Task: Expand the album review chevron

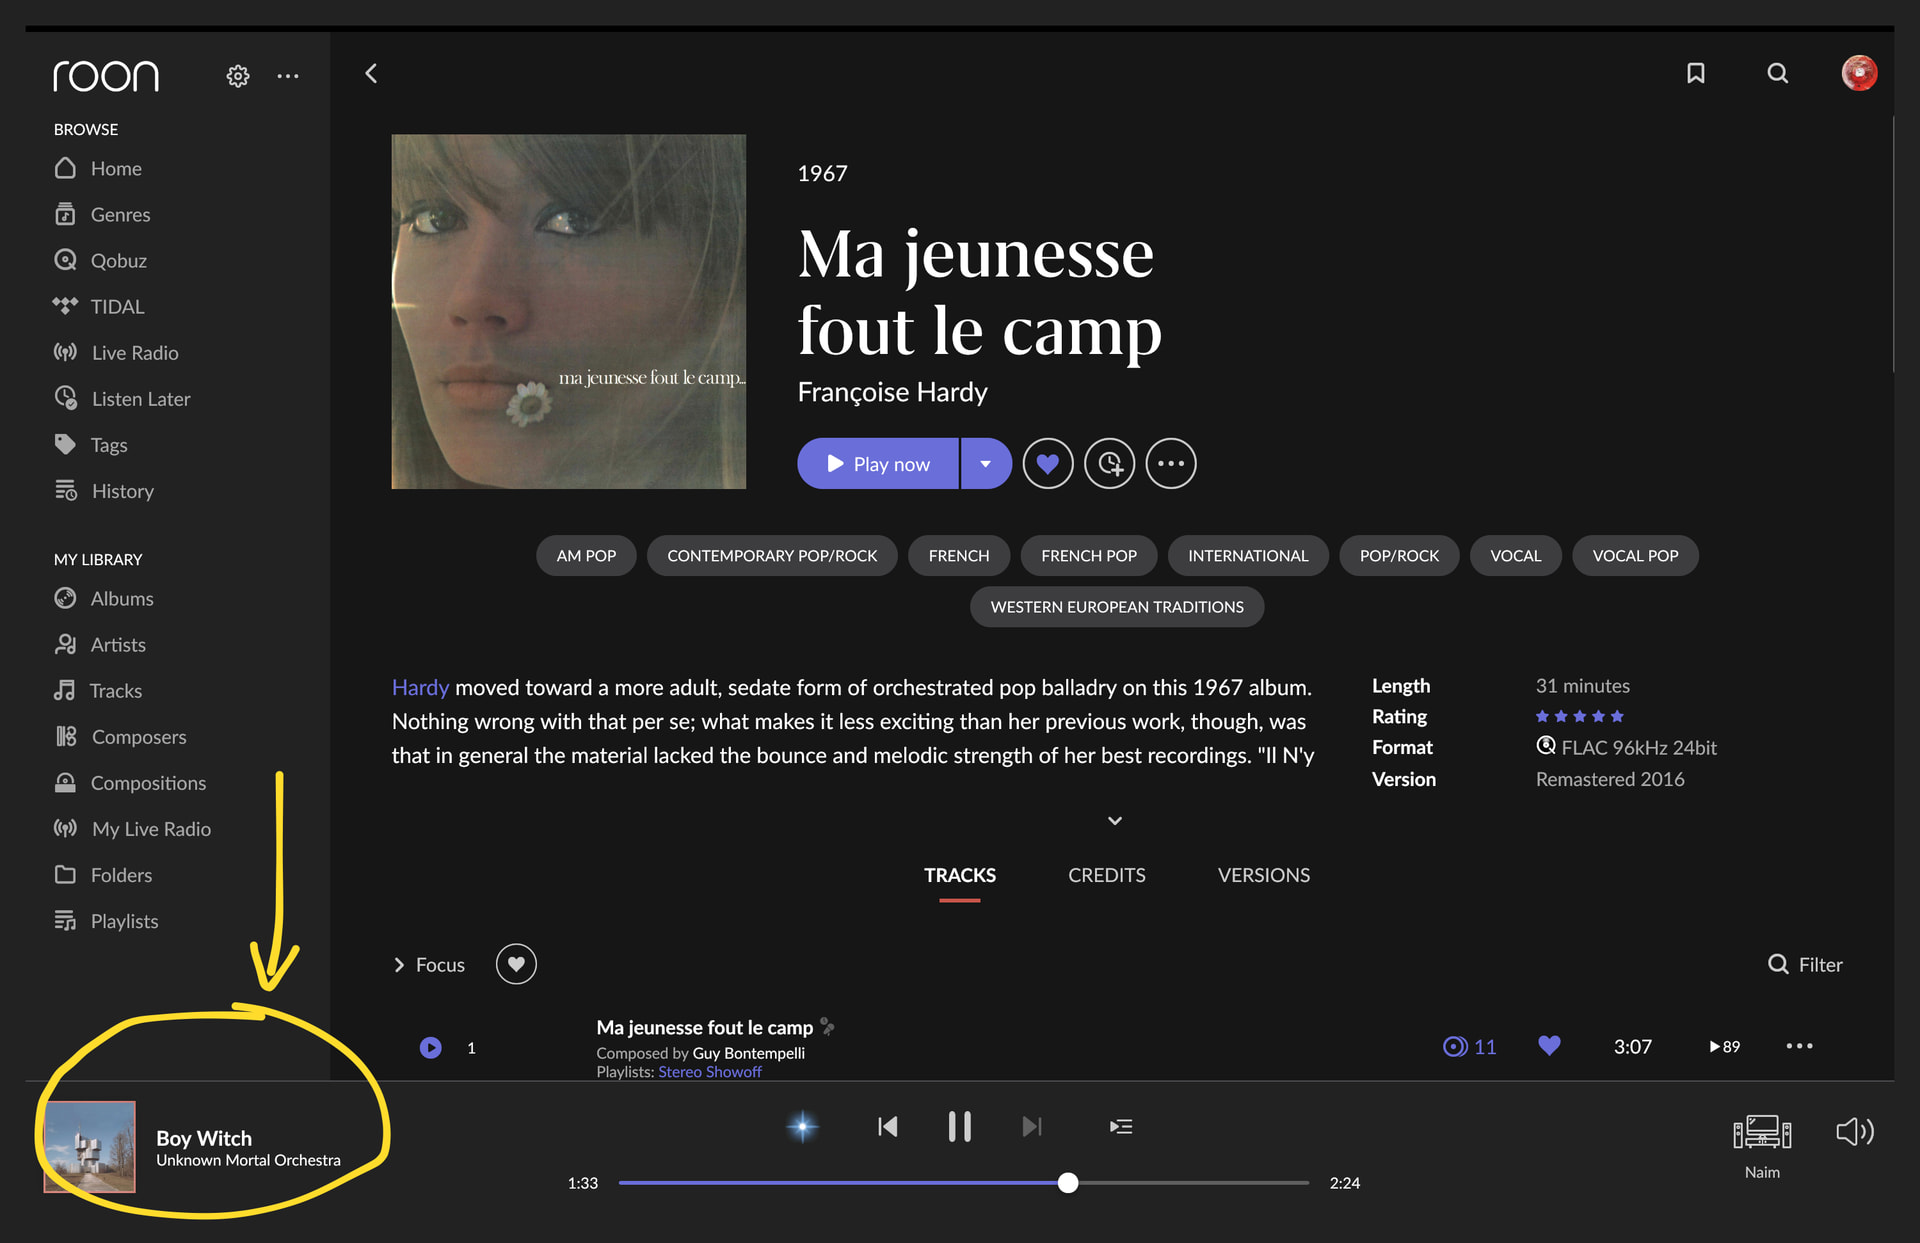Action: click(x=1115, y=821)
